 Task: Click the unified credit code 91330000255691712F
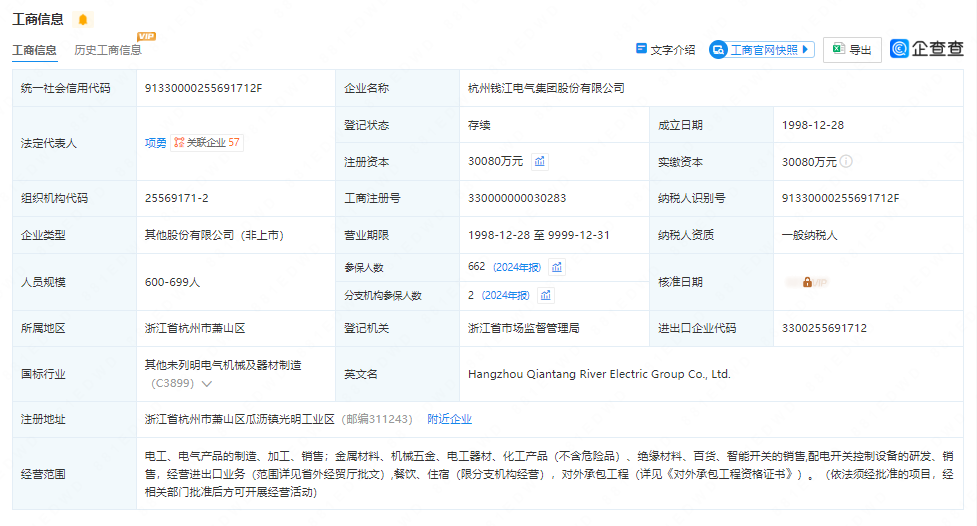click(x=203, y=88)
